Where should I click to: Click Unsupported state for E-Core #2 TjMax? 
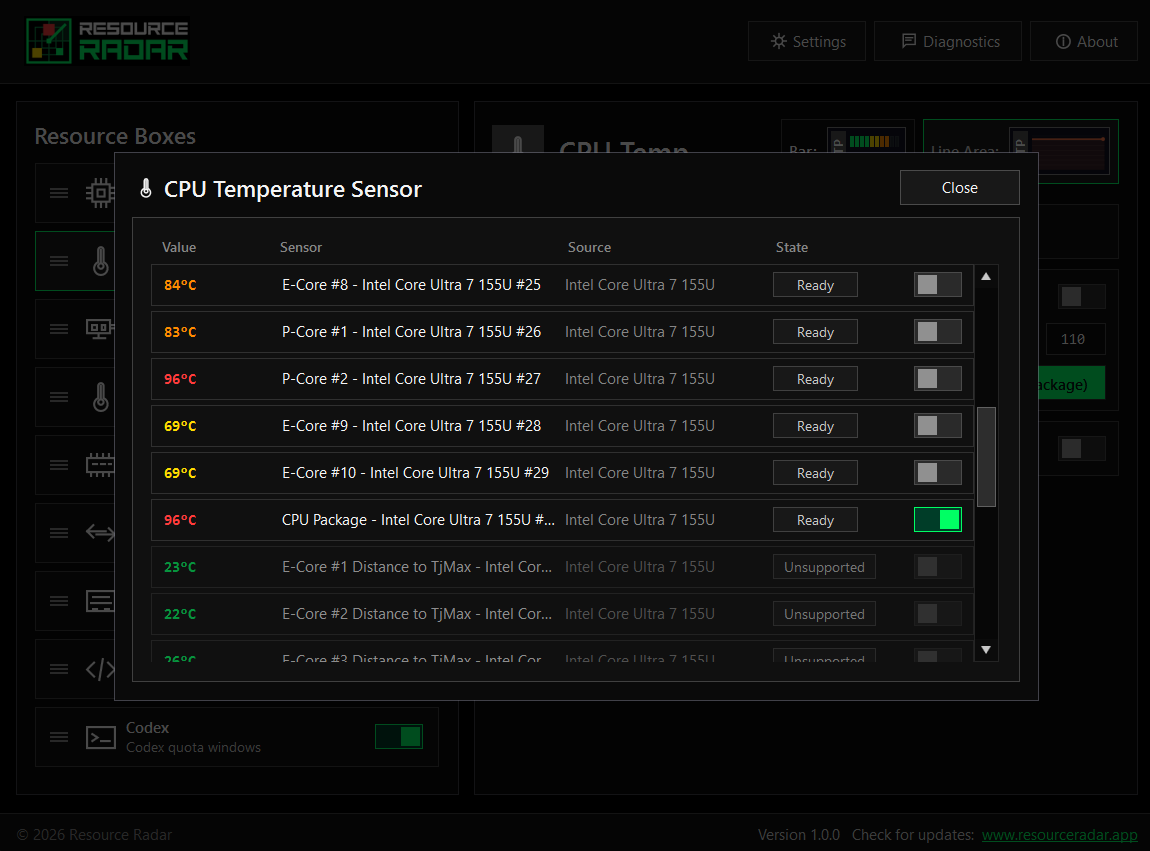pos(824,613)
